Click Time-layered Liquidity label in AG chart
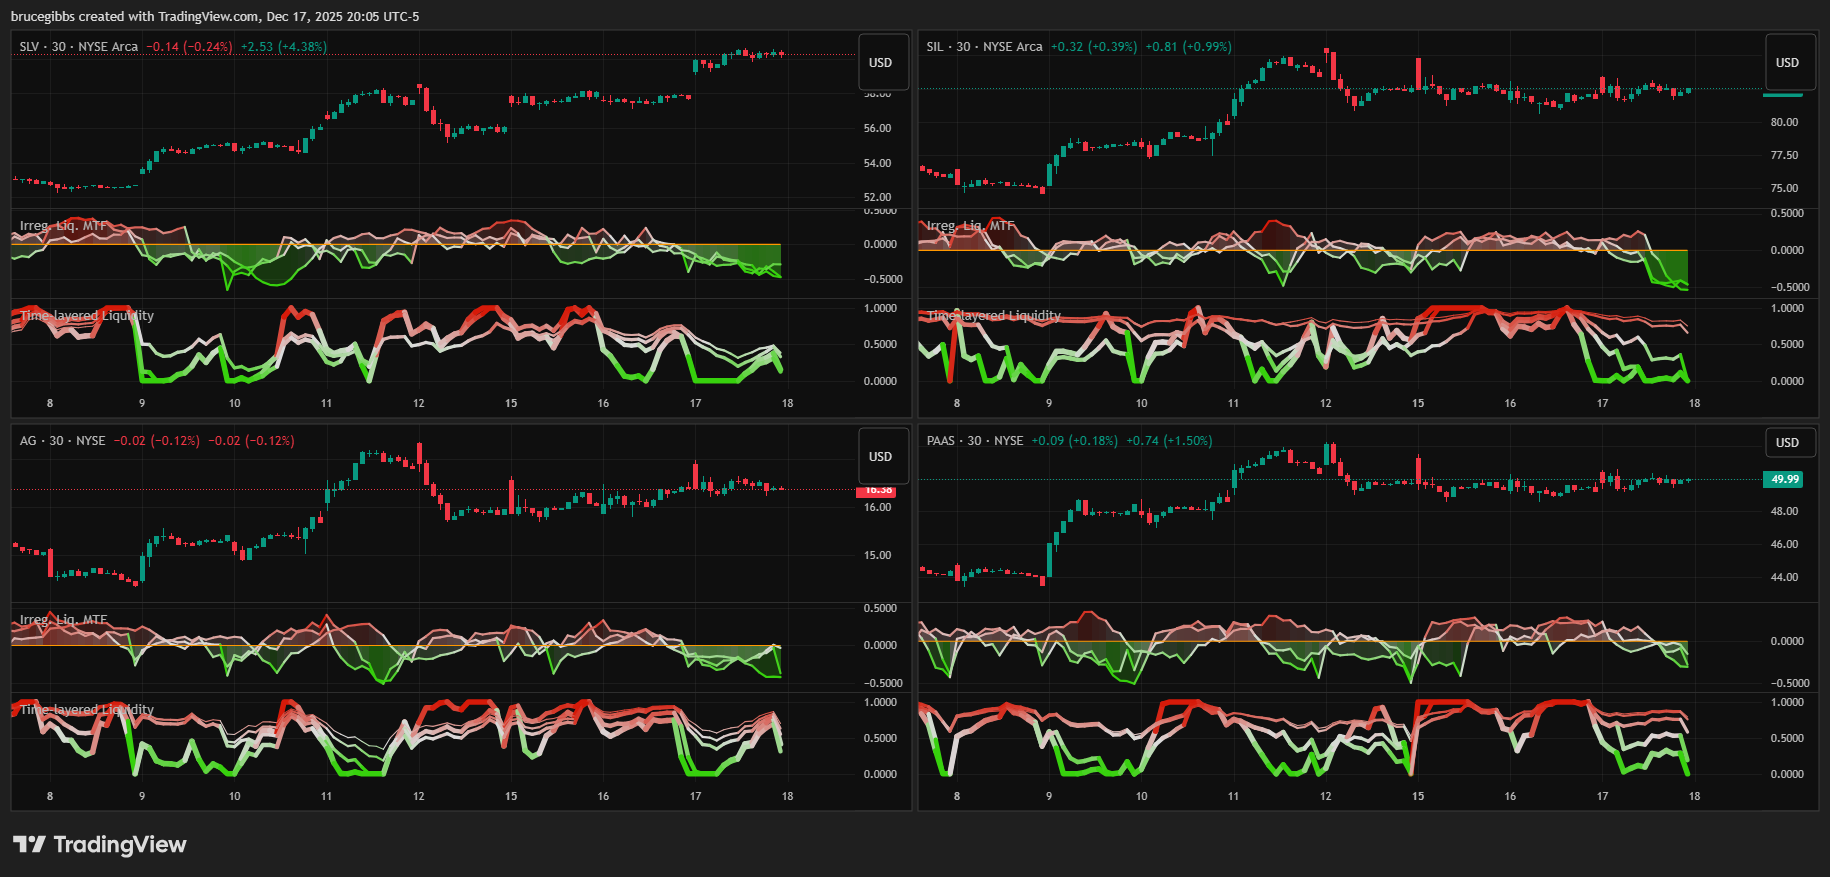The width and height of the screenshot is (1830, 877). point(87,710)
